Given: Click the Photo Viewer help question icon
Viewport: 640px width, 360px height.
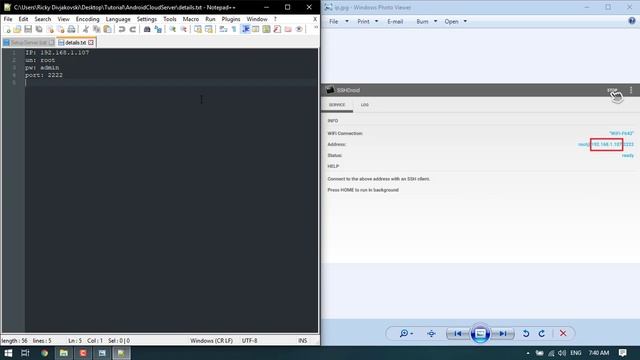Looking at the screenshot, I should (632, 21).
